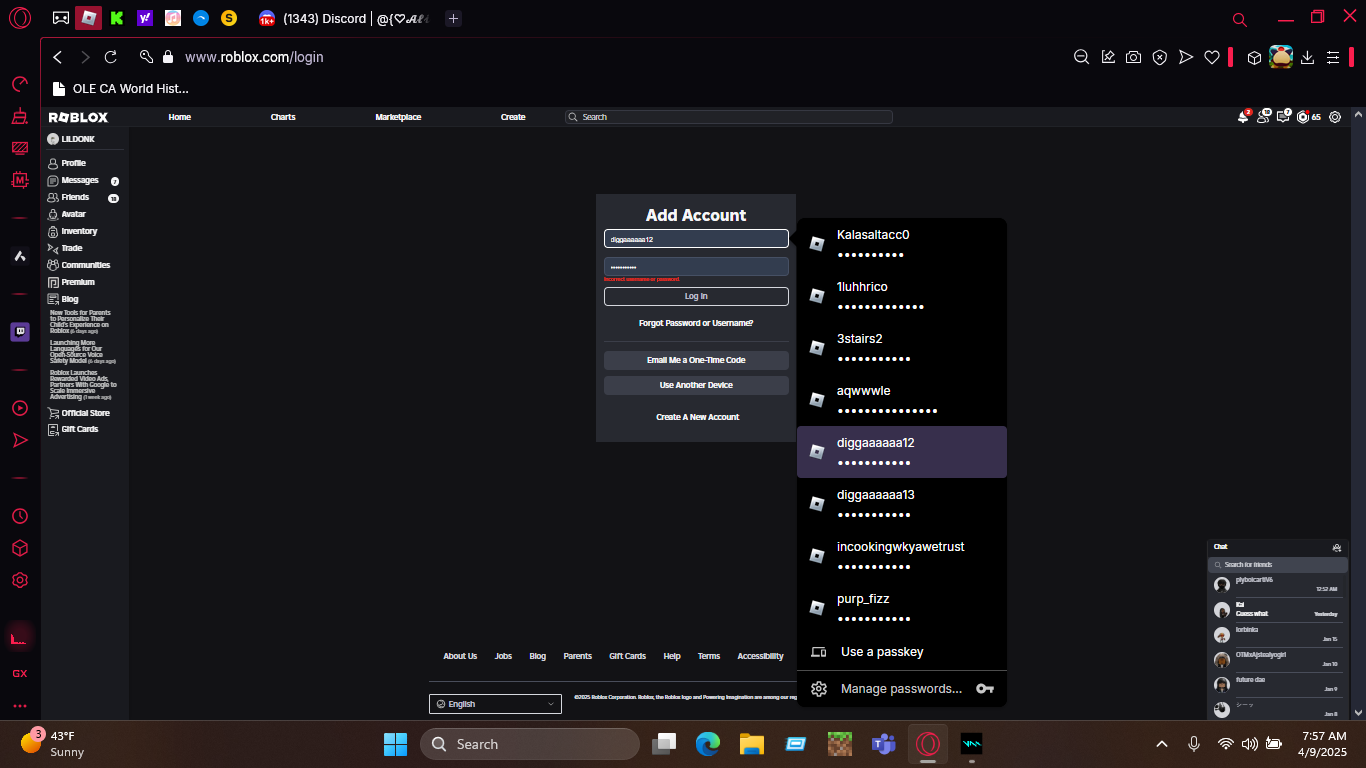This screenshot has width=1366, height=768.
Task: Open GX Control in the sidebar
Action: point(20,84)
